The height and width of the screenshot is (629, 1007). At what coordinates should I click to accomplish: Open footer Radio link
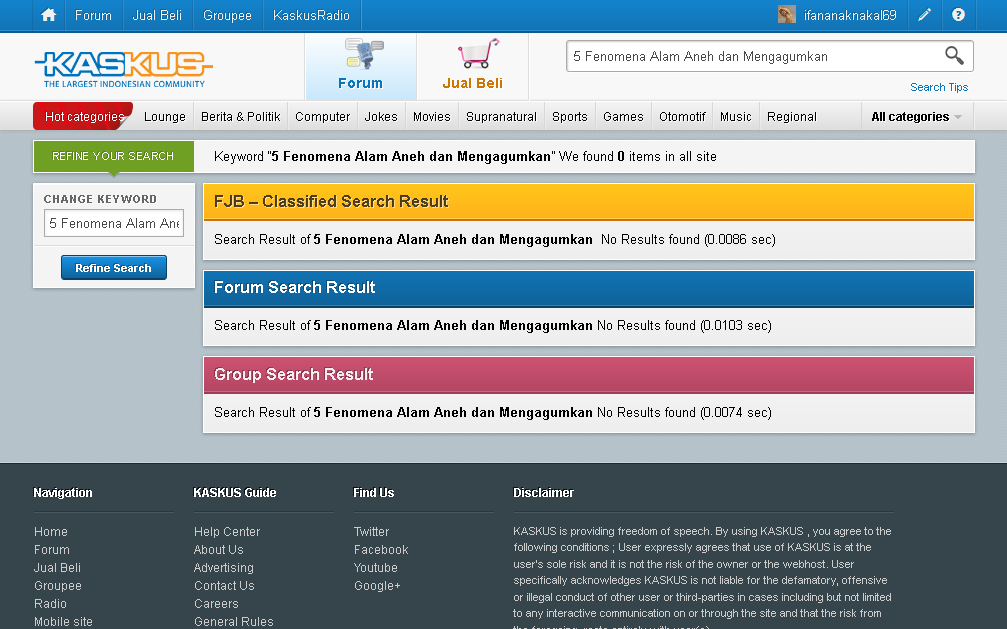coord(50,604)
